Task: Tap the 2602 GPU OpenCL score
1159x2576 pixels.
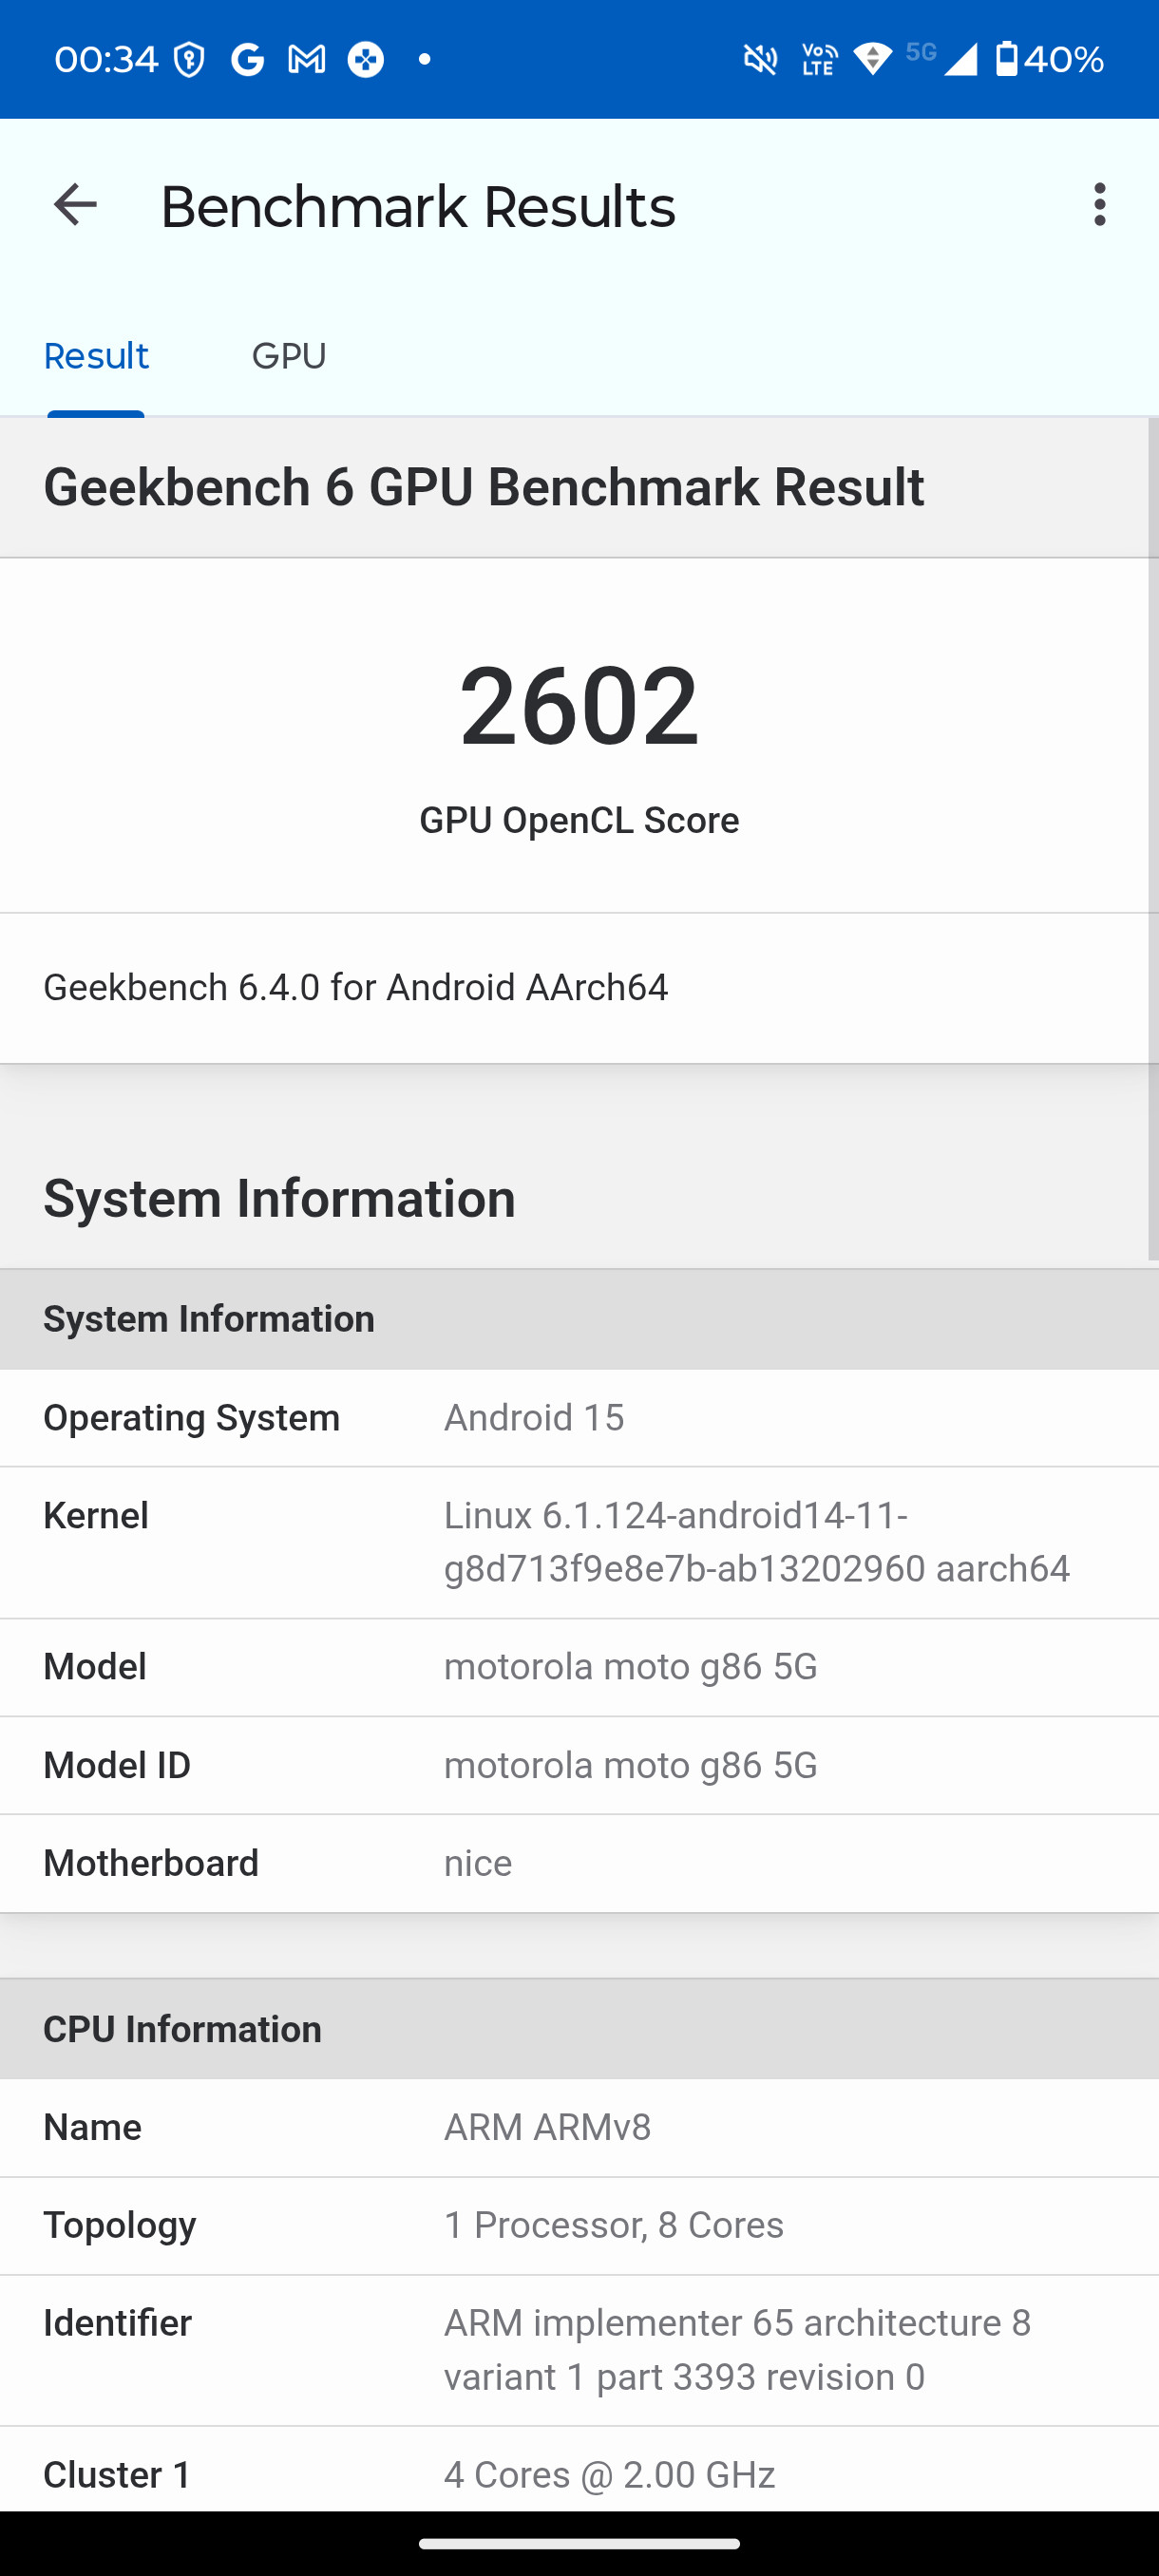Action: [x=579, y=706]
